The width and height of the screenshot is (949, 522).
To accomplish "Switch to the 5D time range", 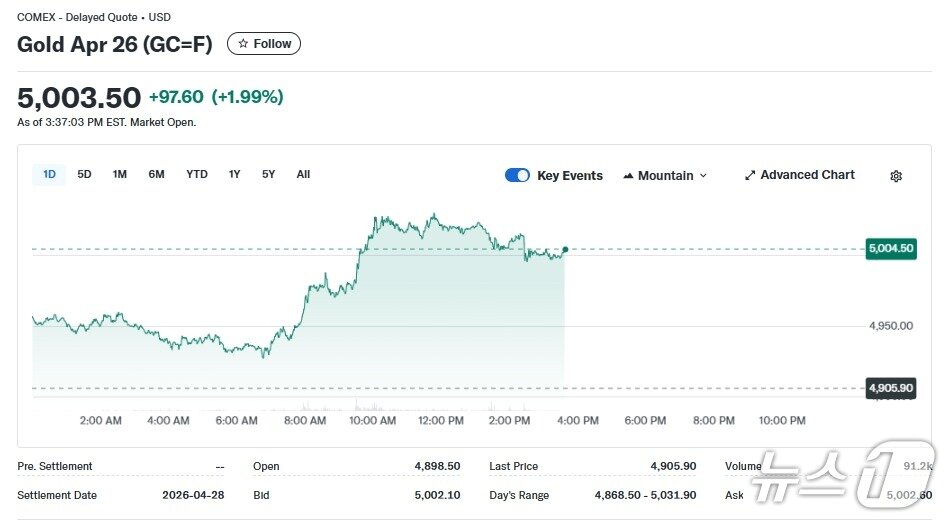I will (84, 174).
